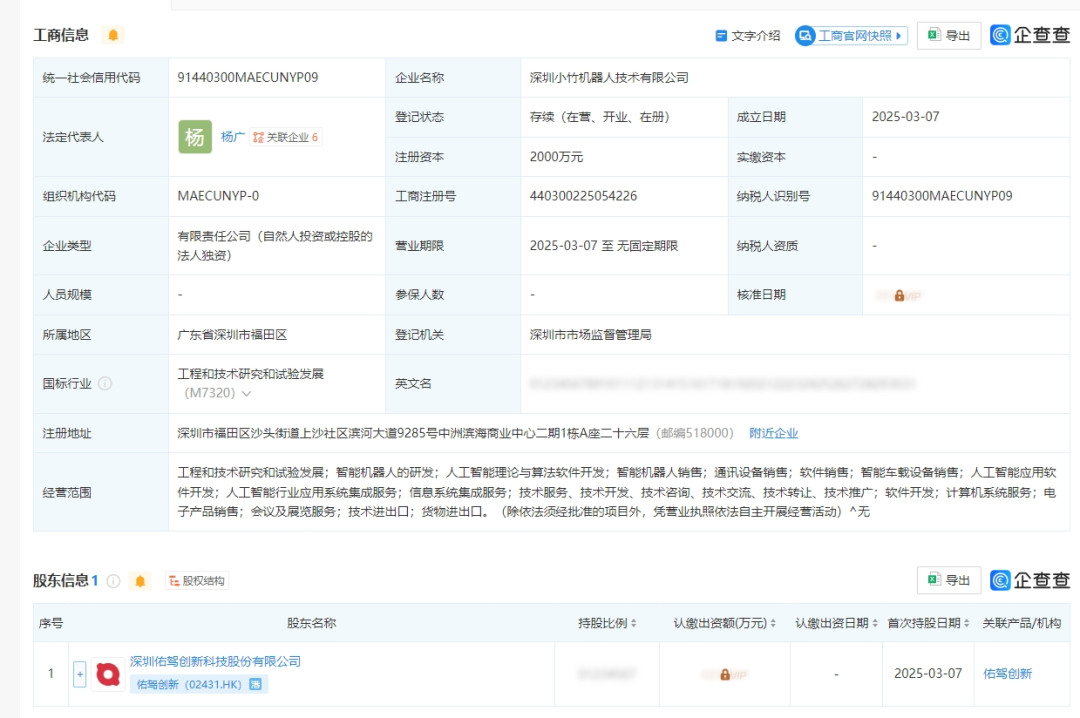
Task: Click info icon next to 国标行业
Action: [105, 384]
